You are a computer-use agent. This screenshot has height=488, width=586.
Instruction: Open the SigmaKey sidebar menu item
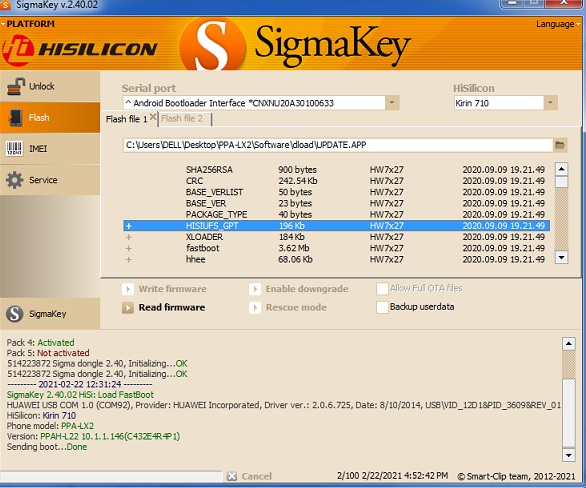(50, 314)
